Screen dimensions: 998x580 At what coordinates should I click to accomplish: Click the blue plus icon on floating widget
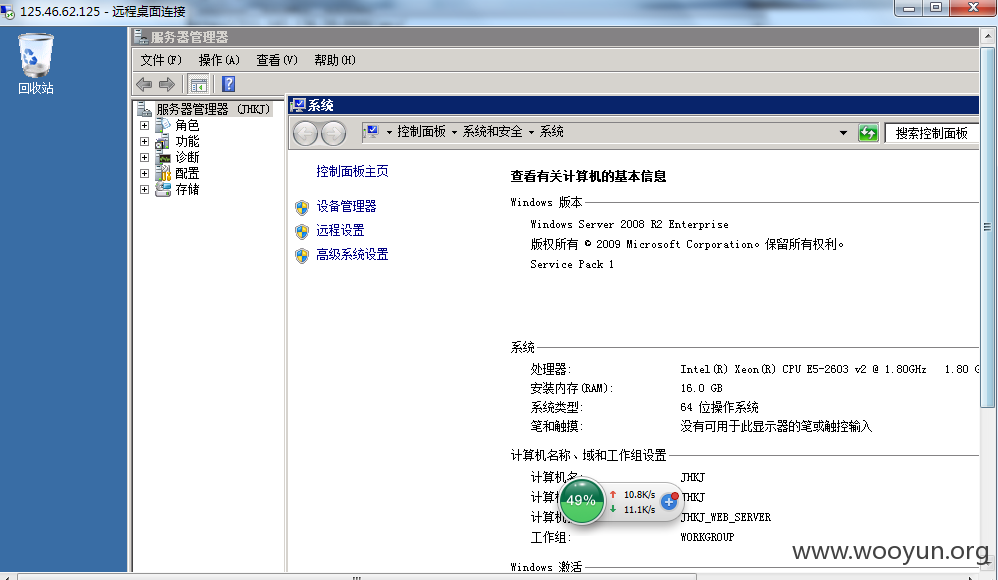coord(669,502)
